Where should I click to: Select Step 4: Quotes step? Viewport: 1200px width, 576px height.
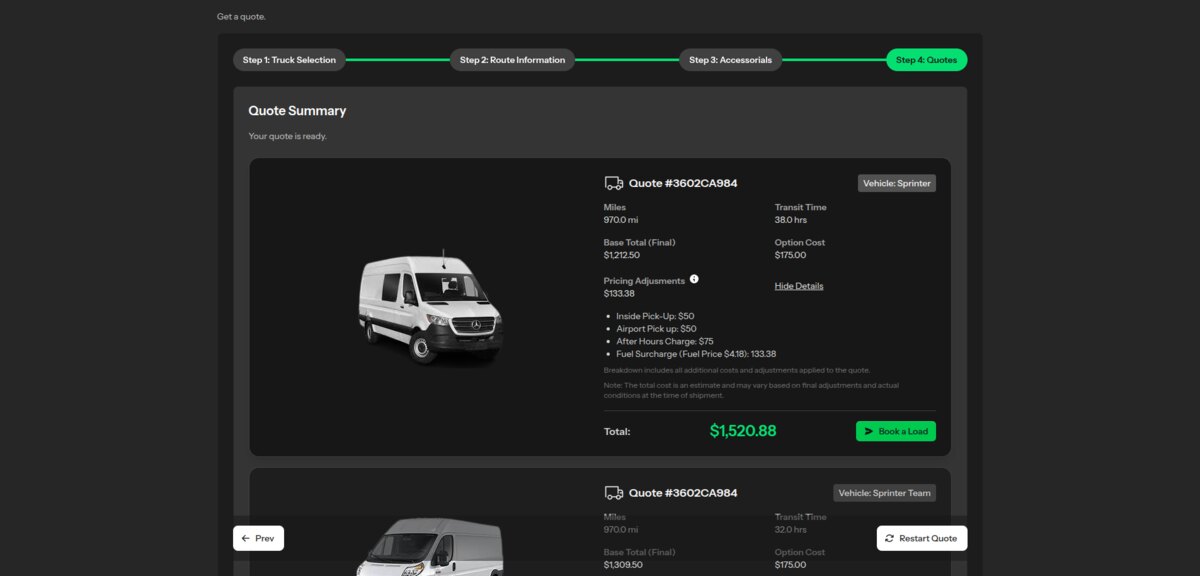926,60
